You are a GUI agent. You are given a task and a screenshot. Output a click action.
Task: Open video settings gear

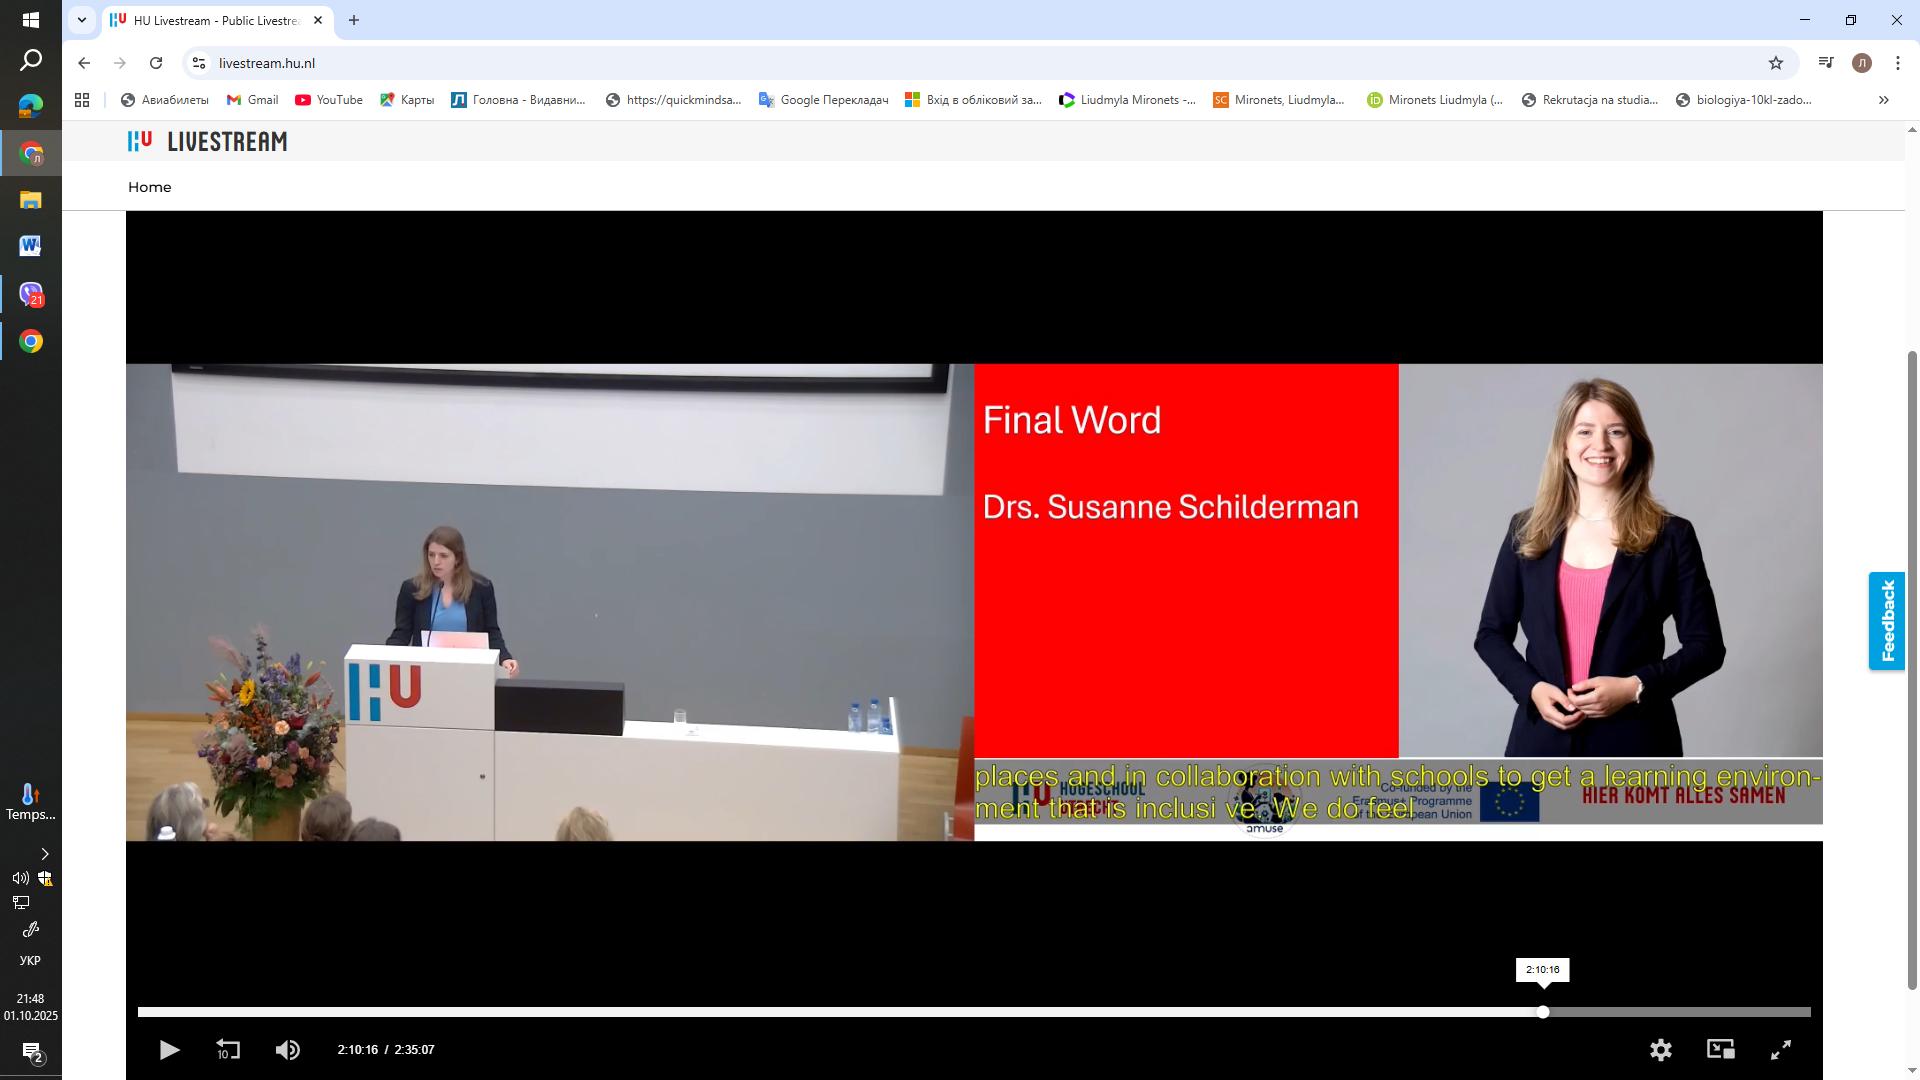[x=1660, y=1049]
